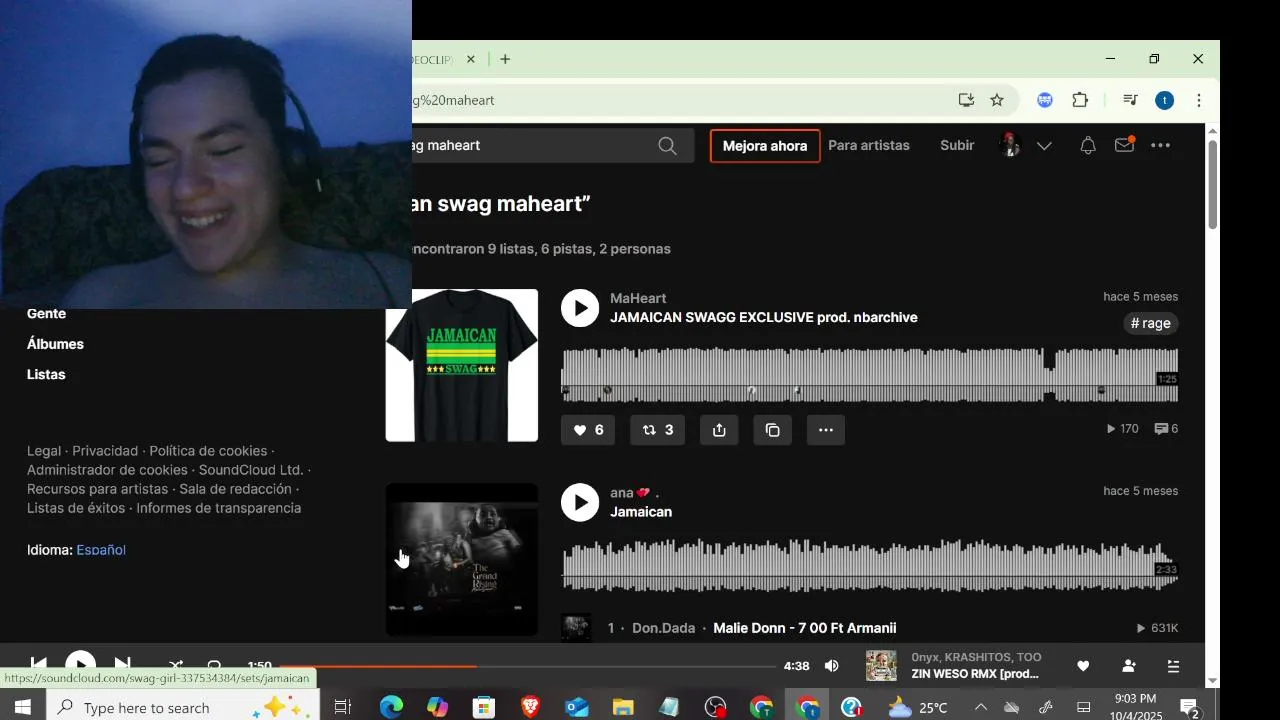Install app icon in address bar
This screenshot has height=720, width=1280.
(x=966, y=100)
